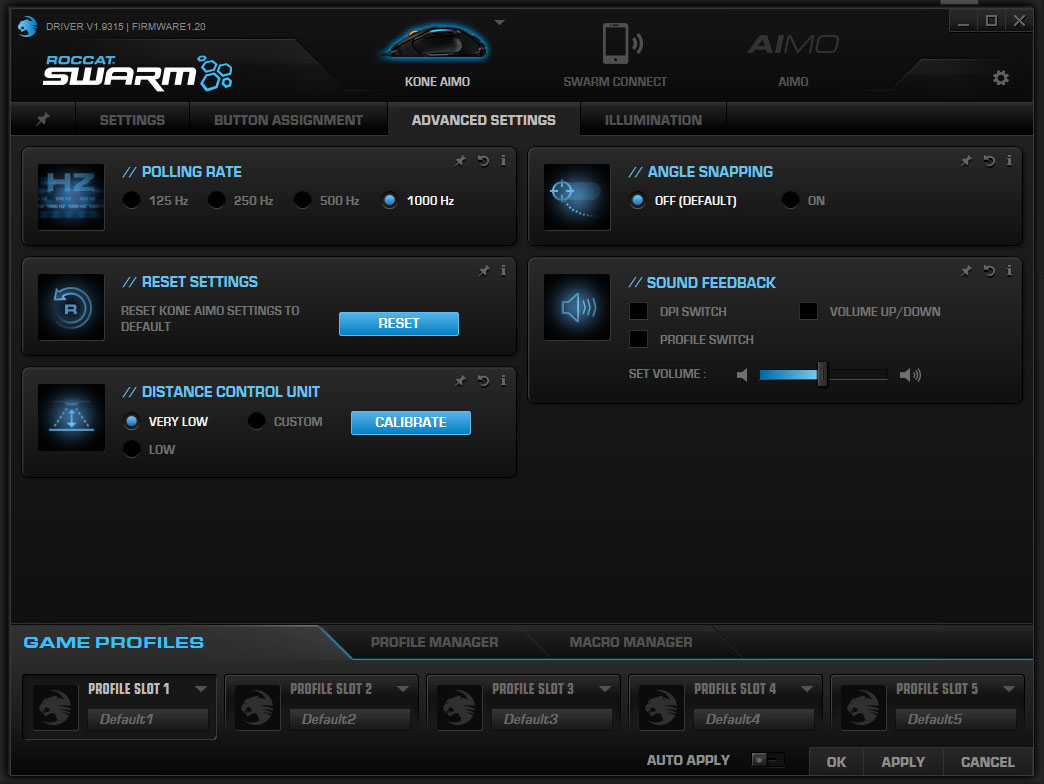Pin the Distance Control Unit panel
The height and width of the screenshot is (784, 1044).
point(460,380)
